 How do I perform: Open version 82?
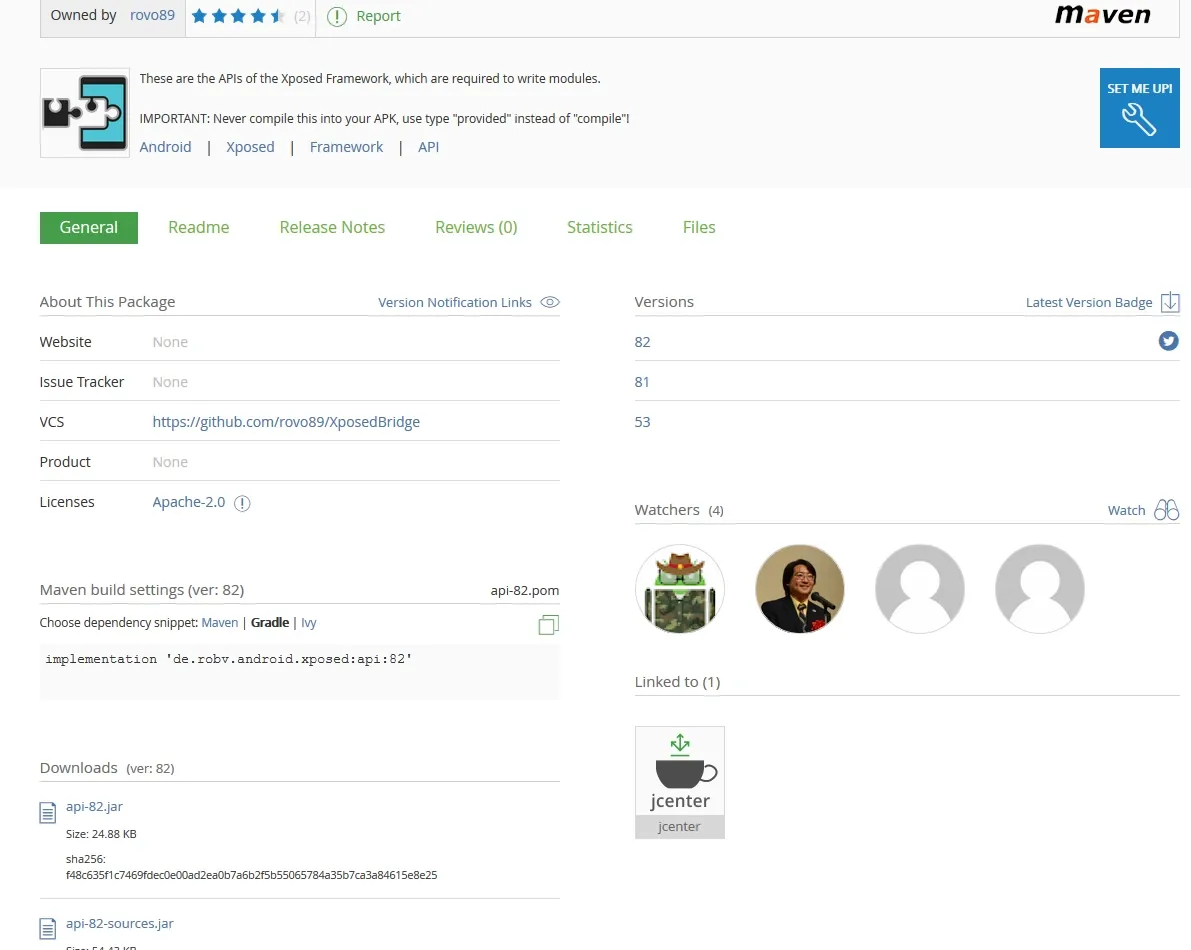[643, 342]
